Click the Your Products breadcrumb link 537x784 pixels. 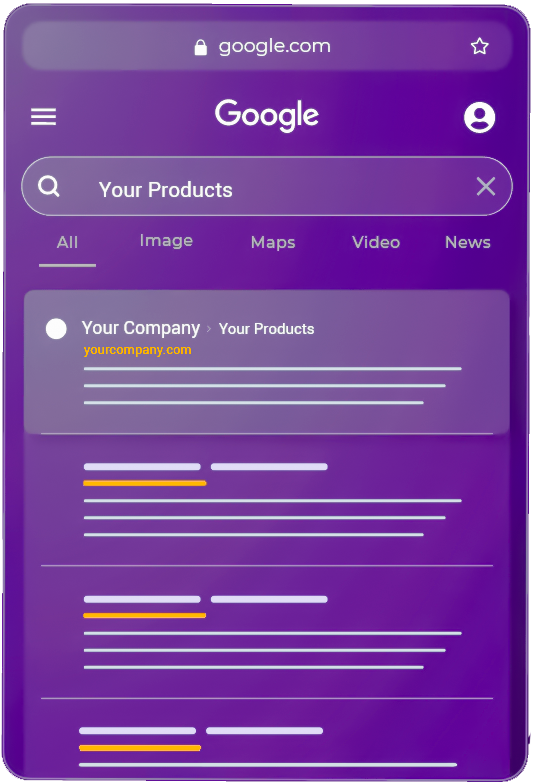(266, 329)
